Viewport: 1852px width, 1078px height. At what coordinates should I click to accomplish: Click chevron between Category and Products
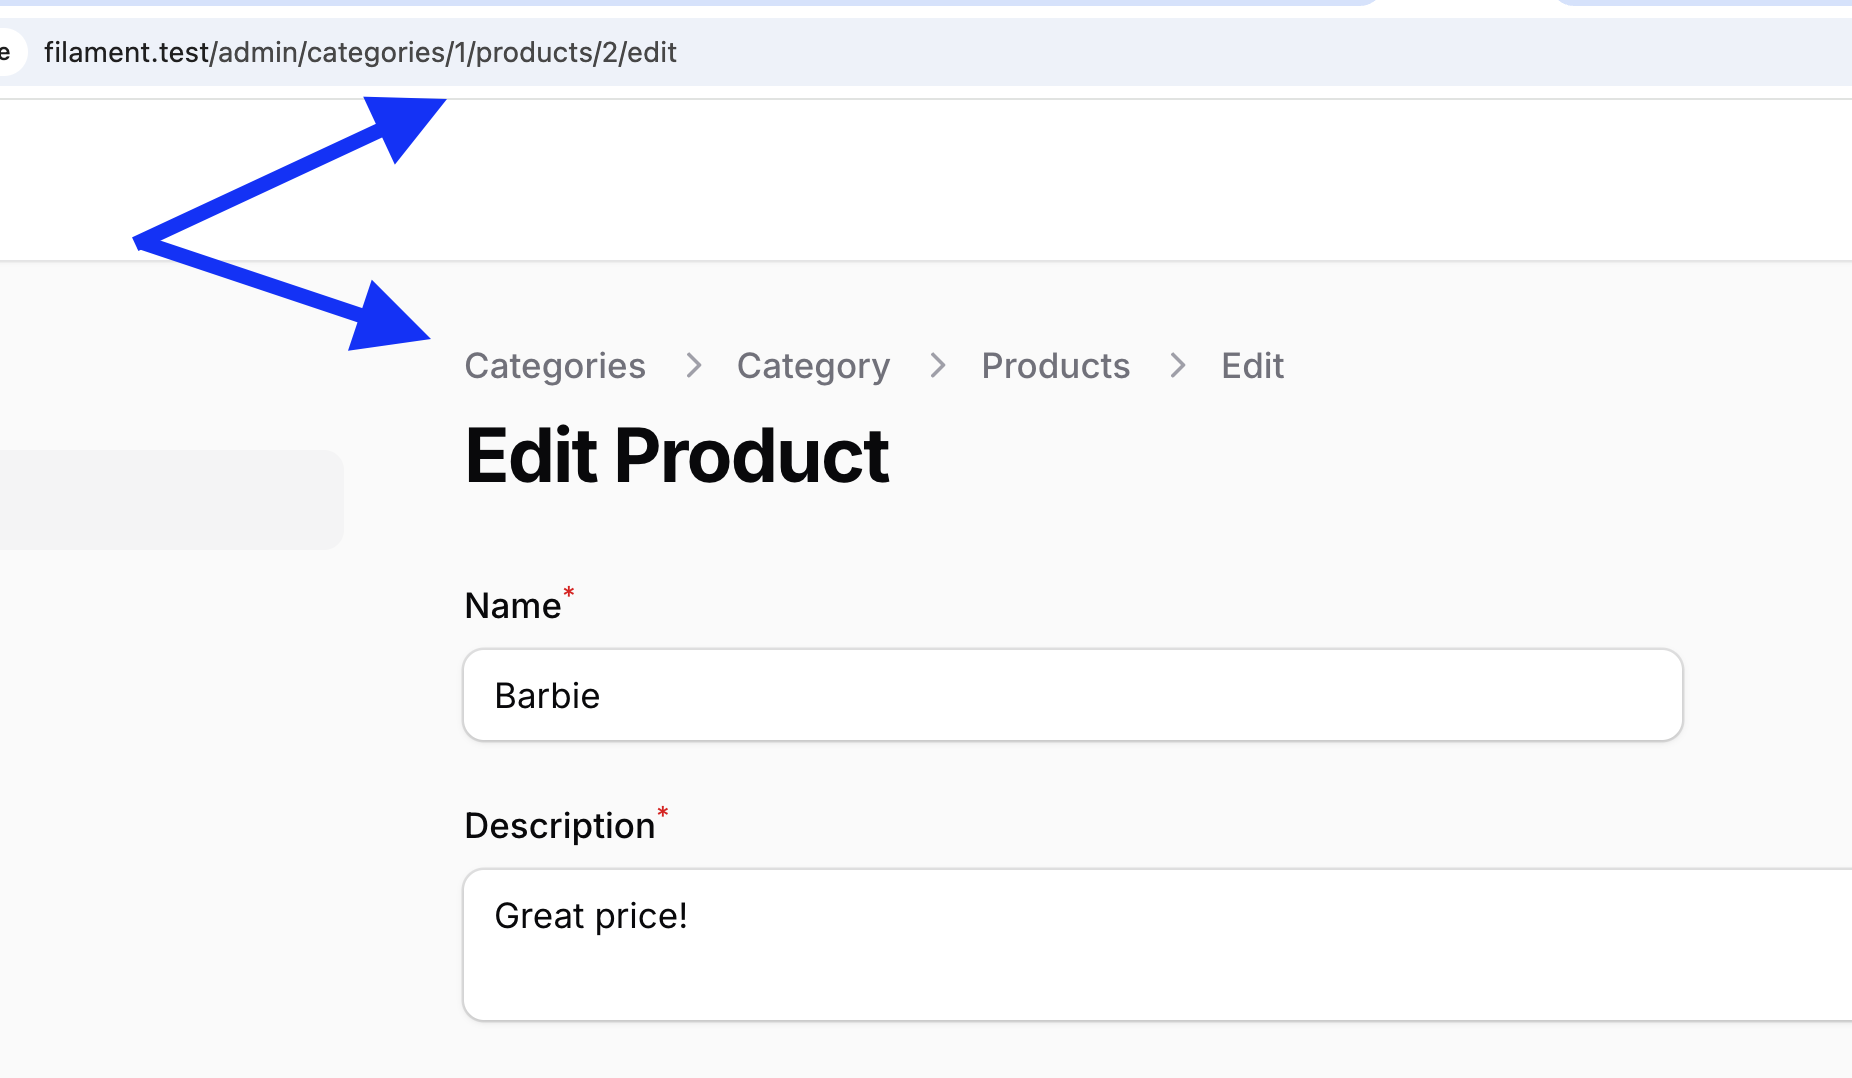937,366
